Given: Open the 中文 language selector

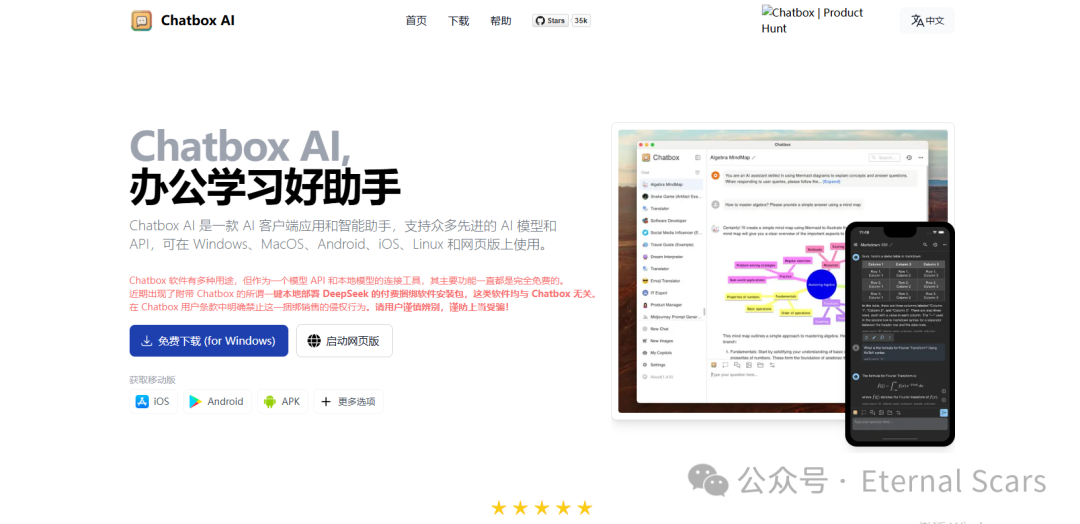Looking at the screenshot, I should (x=927, y=21).
